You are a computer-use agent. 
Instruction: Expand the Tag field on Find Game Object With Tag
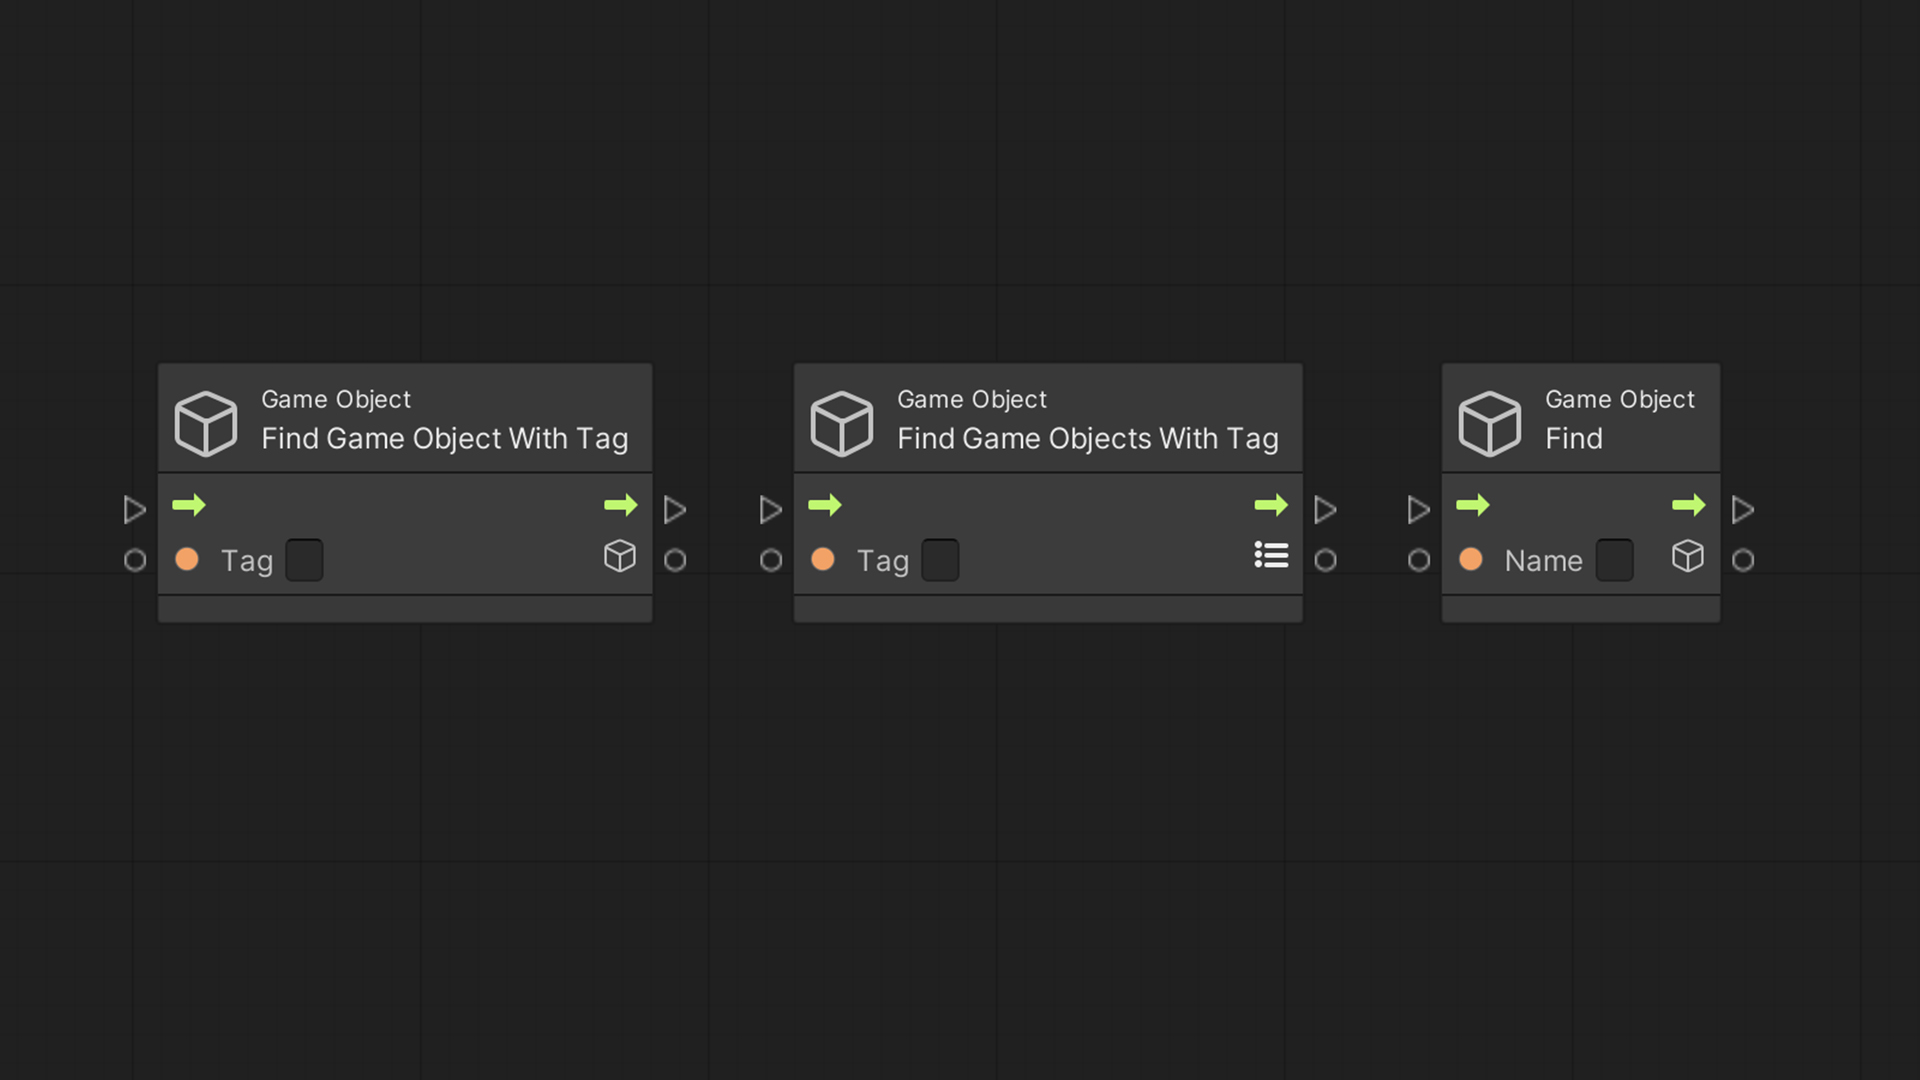click(305, 559)
